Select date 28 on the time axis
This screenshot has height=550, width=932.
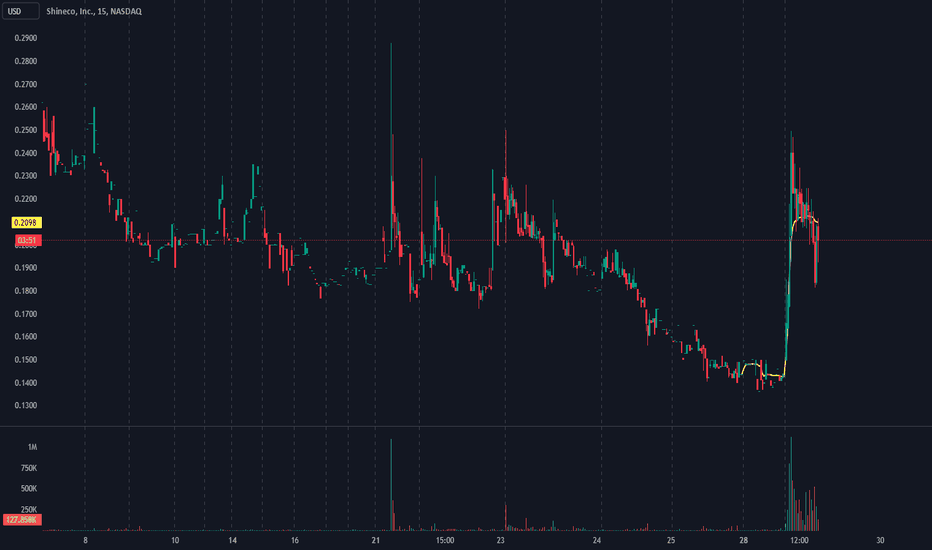[744, 540]
